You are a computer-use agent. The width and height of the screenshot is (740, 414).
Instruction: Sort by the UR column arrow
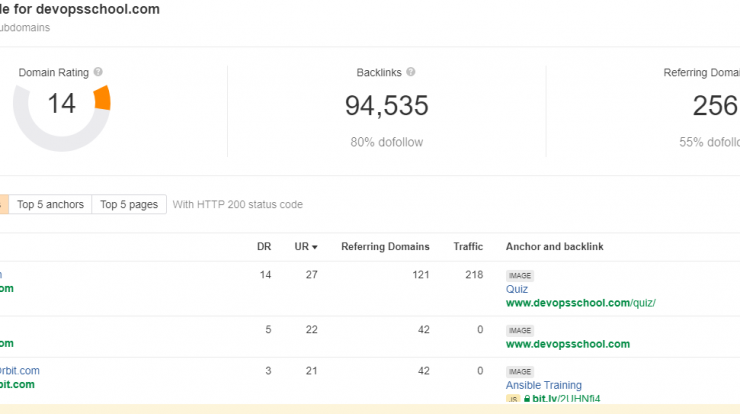click(315, 247)
